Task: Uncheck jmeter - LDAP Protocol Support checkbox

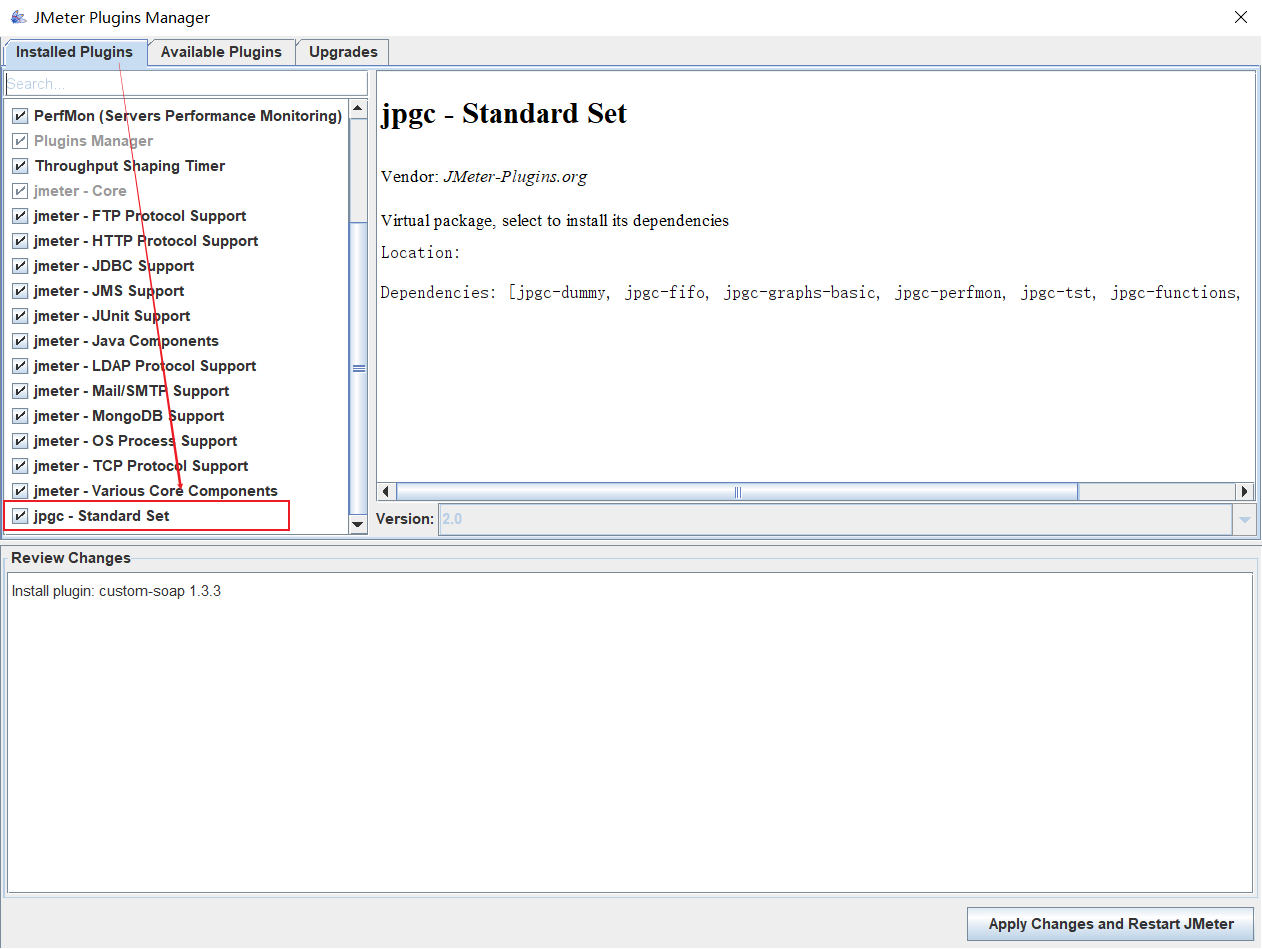Action: pyautogui.click(x=20, y=366)
